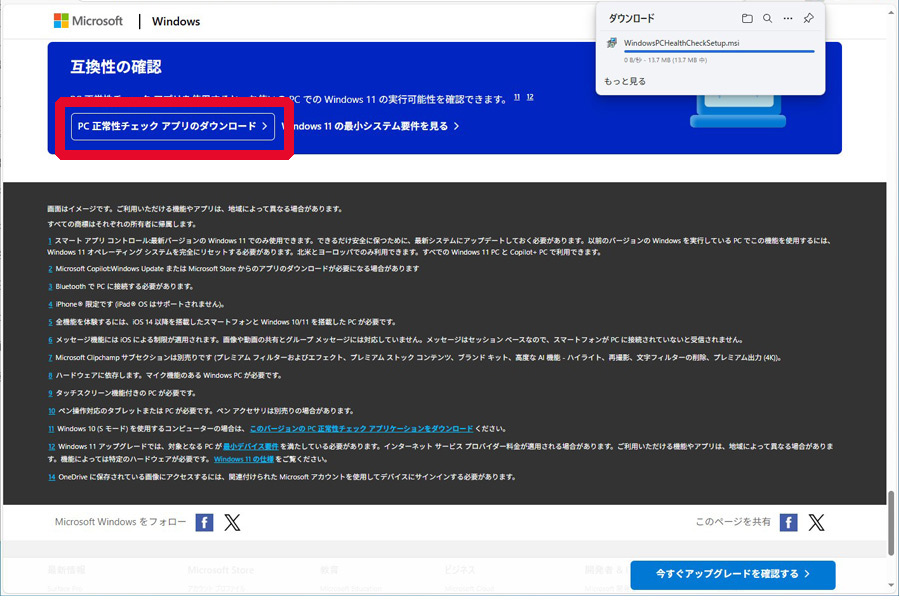Image resolution: width=900 pixels, height=600 pixels.
Task: Click もっと見る in the downloads panel
Action: pos(625,82)
